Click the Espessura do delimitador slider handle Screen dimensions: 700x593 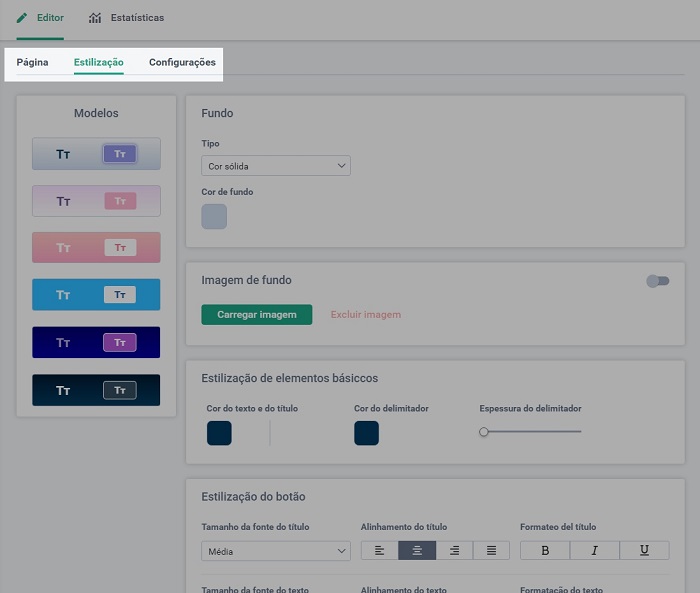483,432
